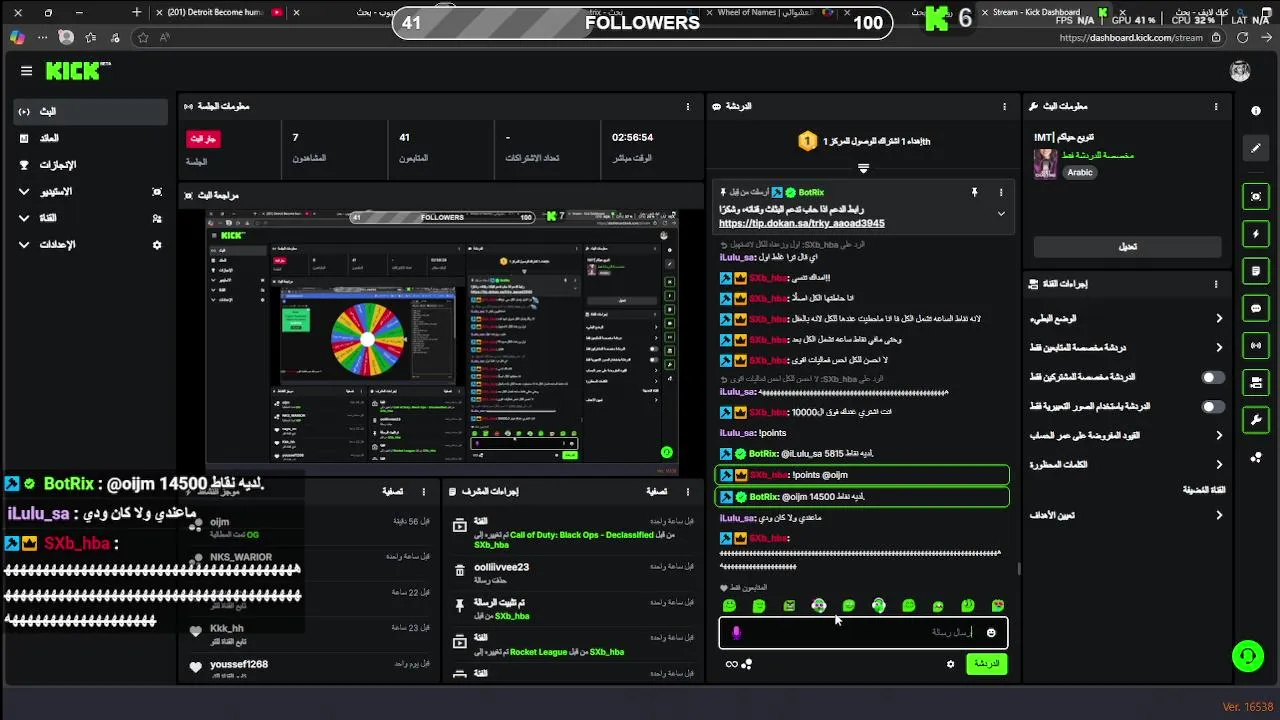Image resolution: width=1280 pixels, height=720 pixels.
Task: Select the البث (Stream) sidebar item
Action: click(91, 112)
